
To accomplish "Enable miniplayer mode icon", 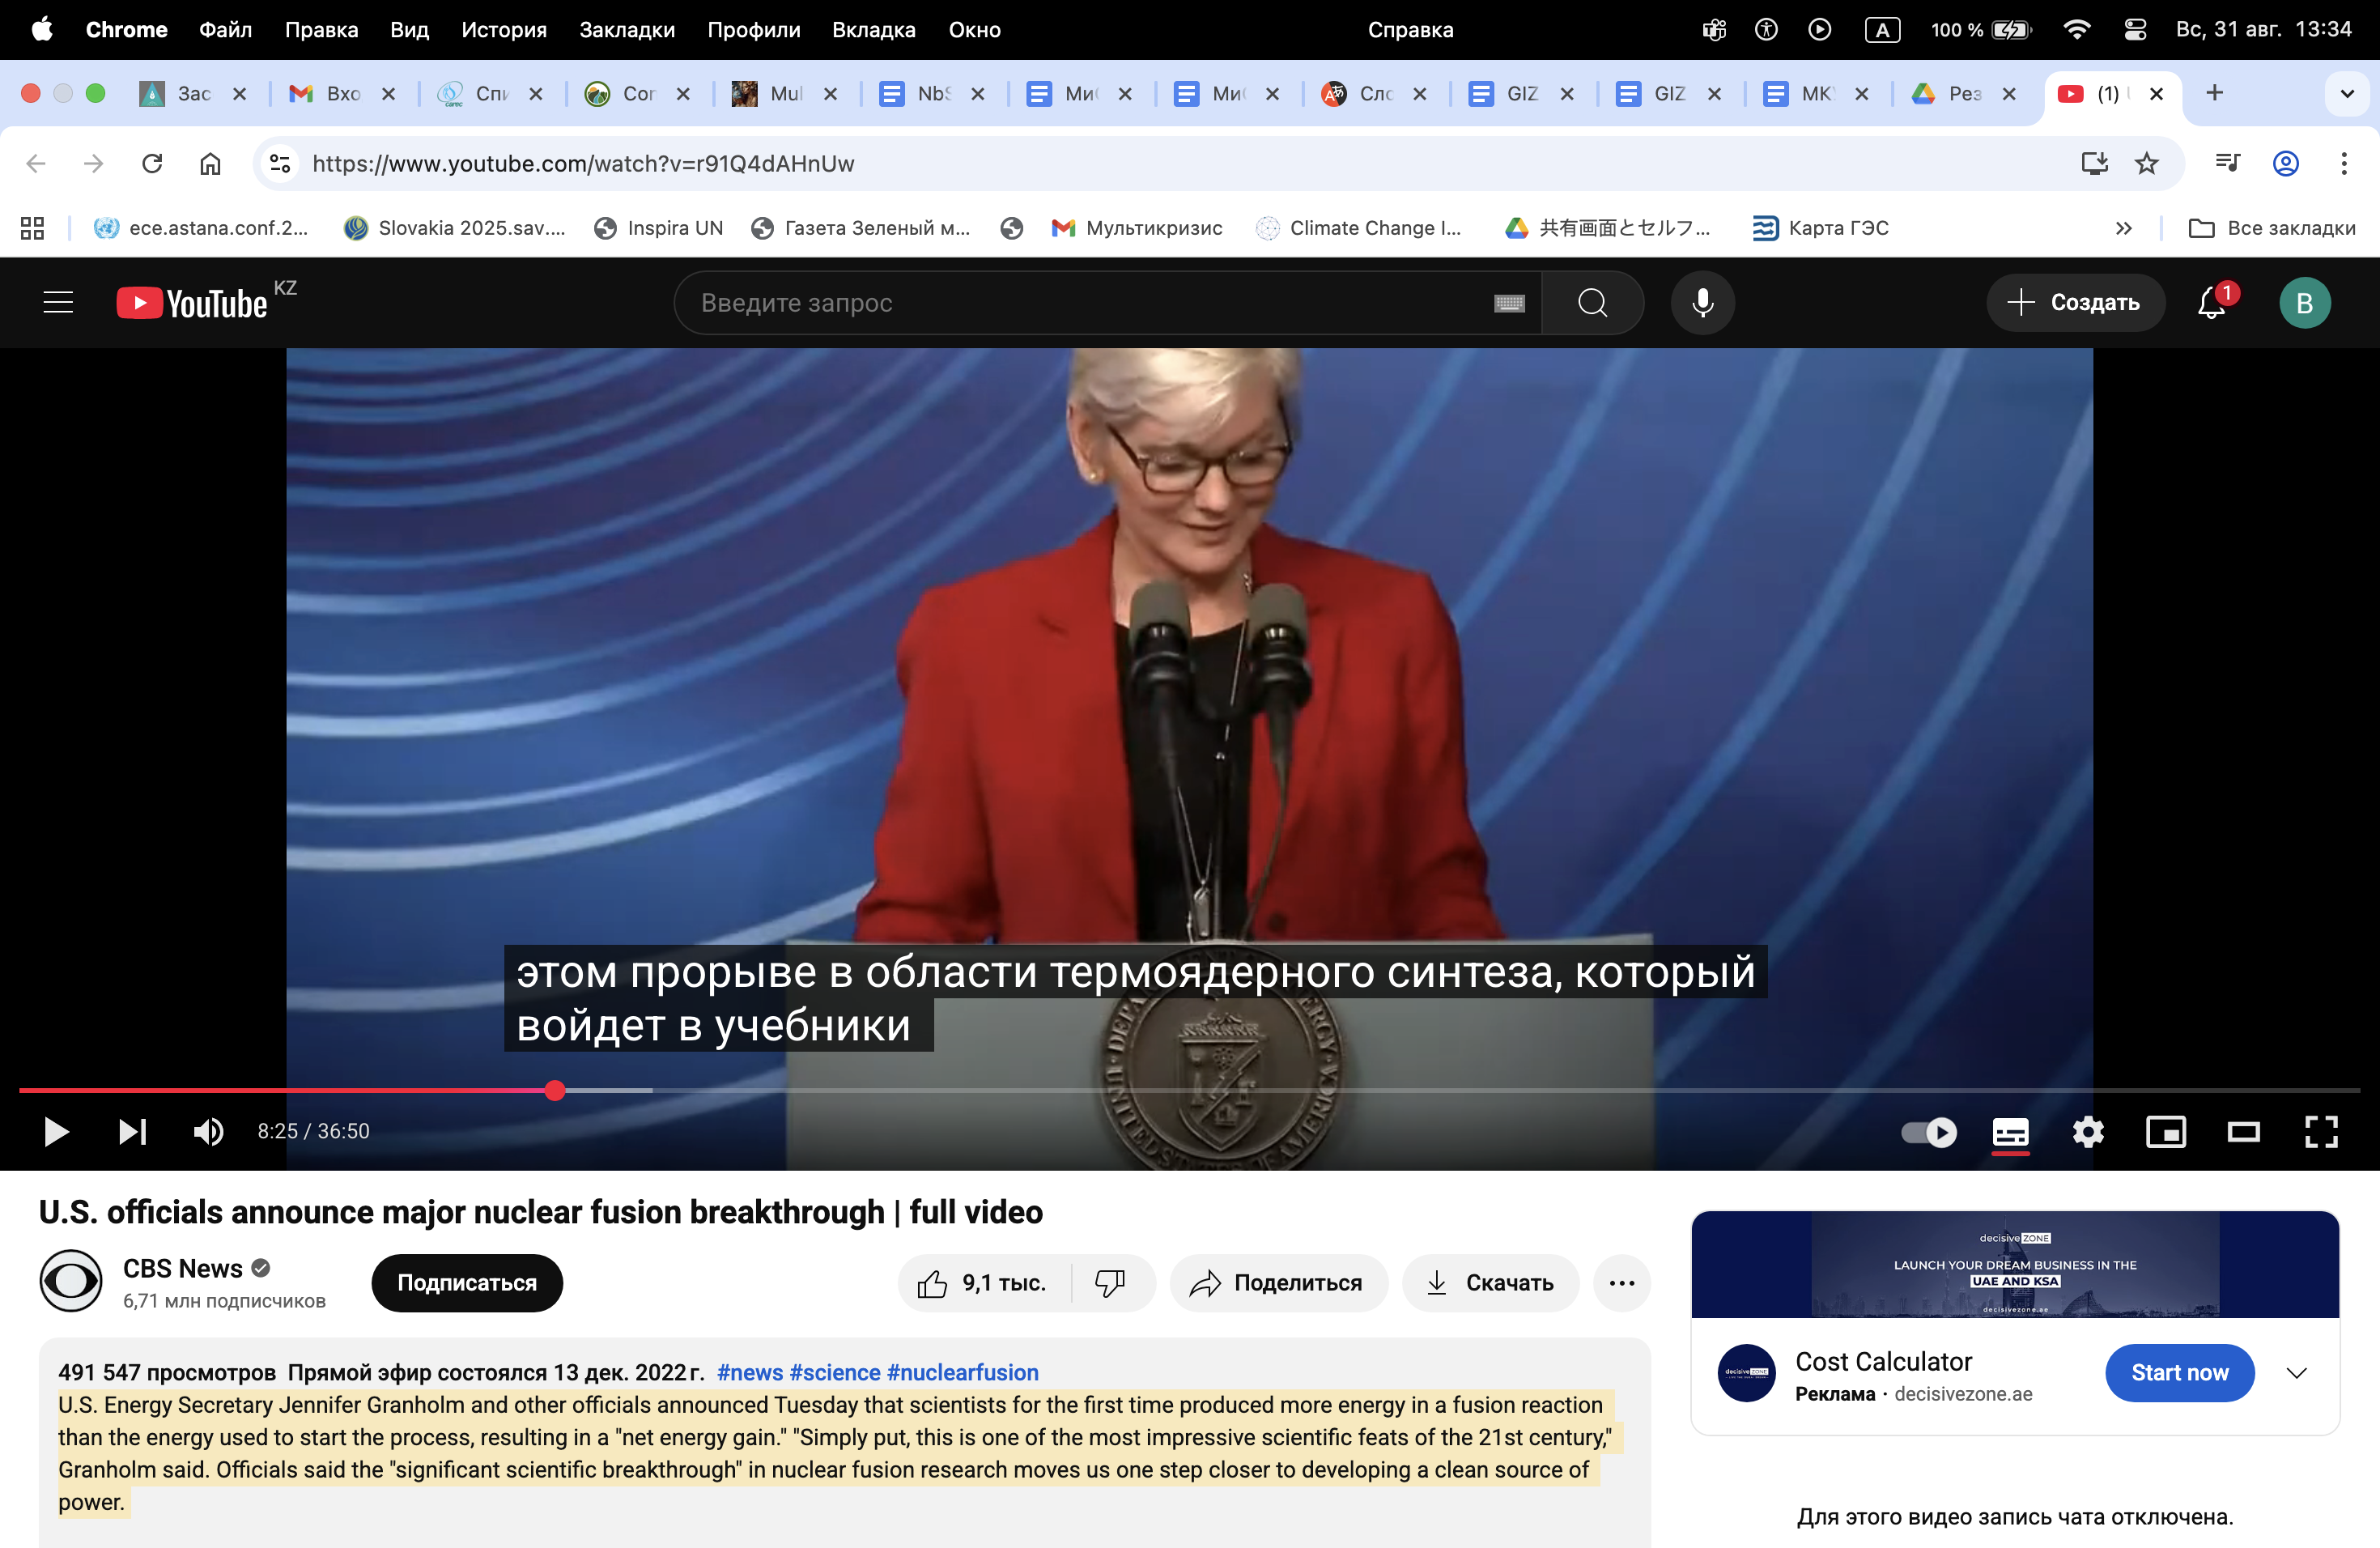I will (2166, 1132).
